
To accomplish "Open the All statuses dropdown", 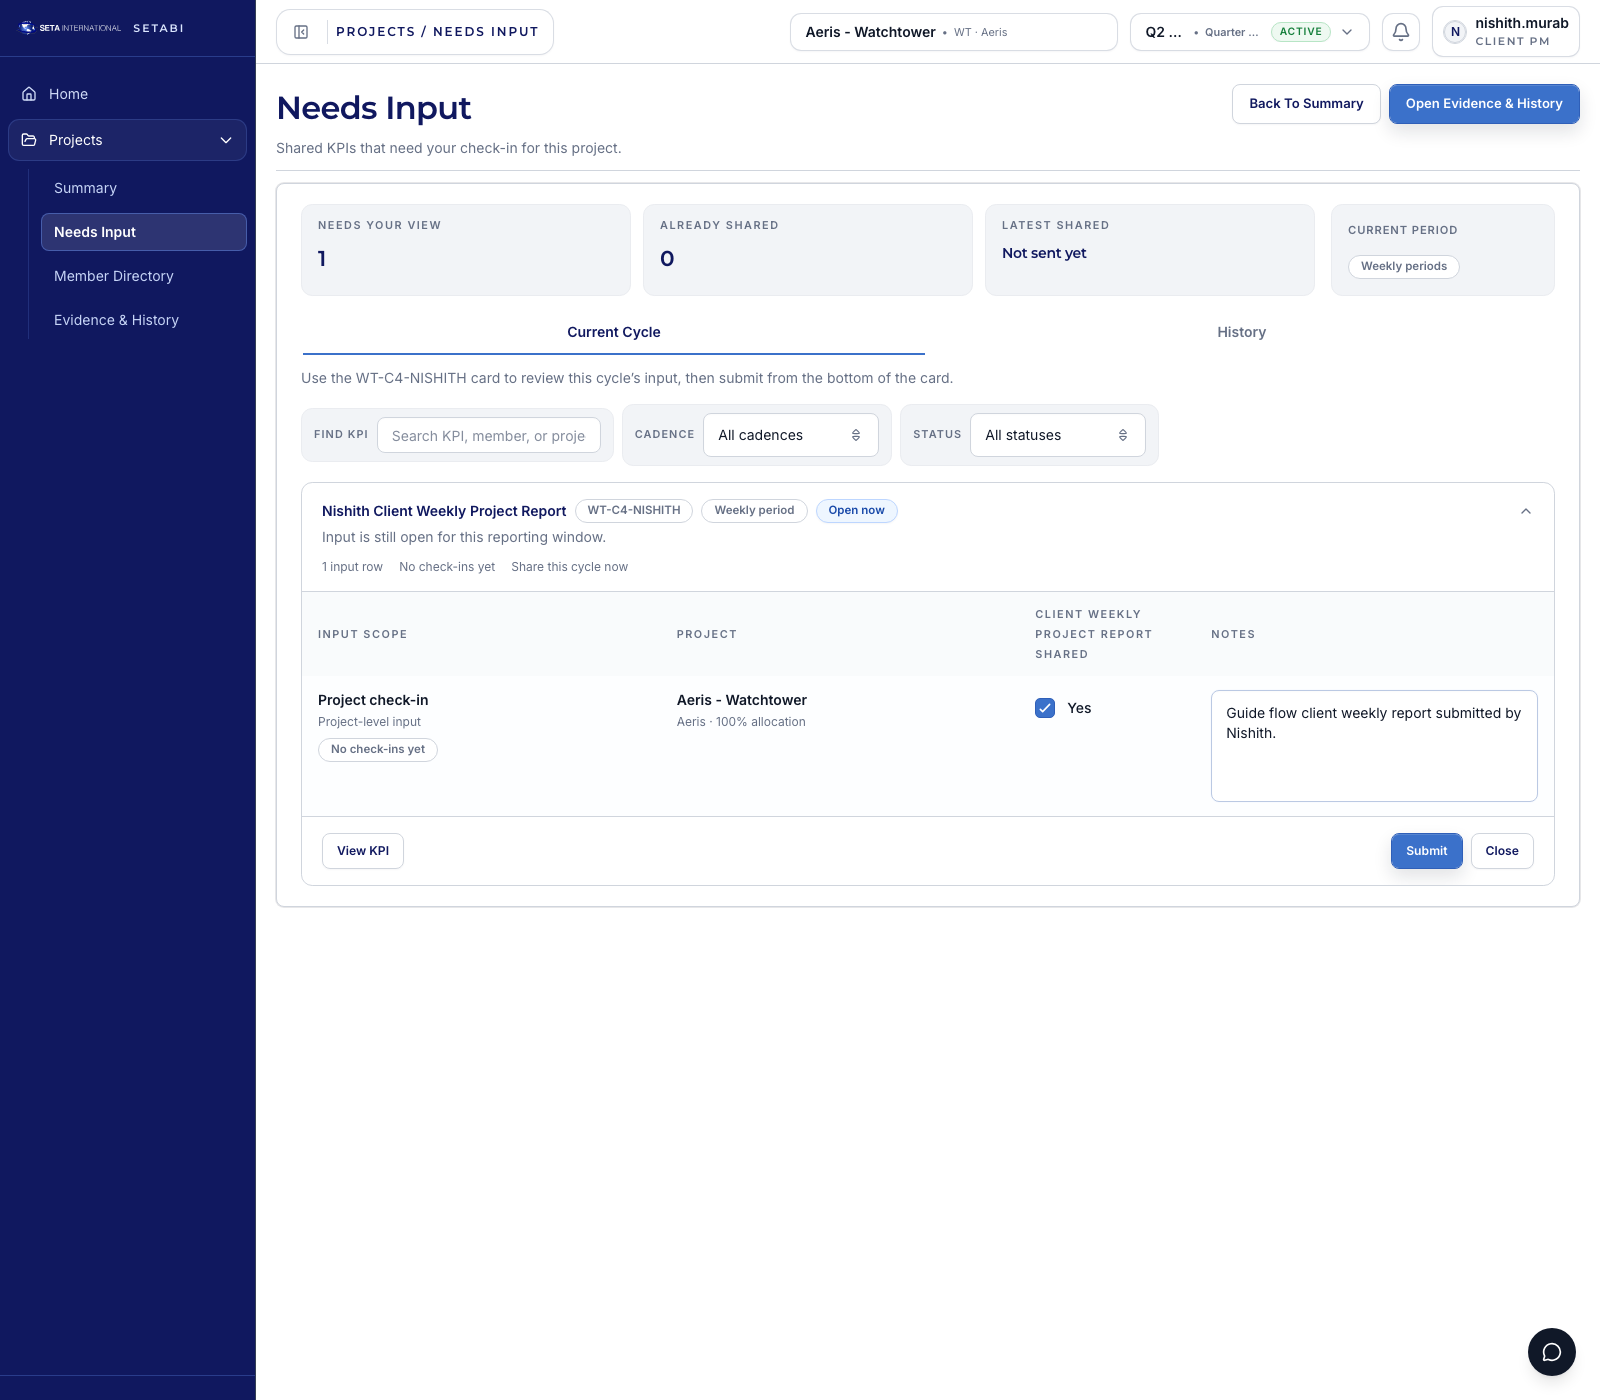I will (1057, 434).
